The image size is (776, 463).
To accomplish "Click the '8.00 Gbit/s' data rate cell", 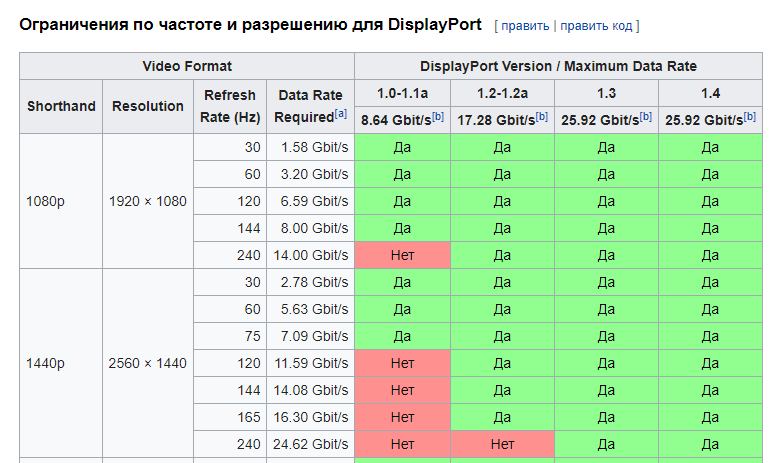I will (x=311, y=228).
